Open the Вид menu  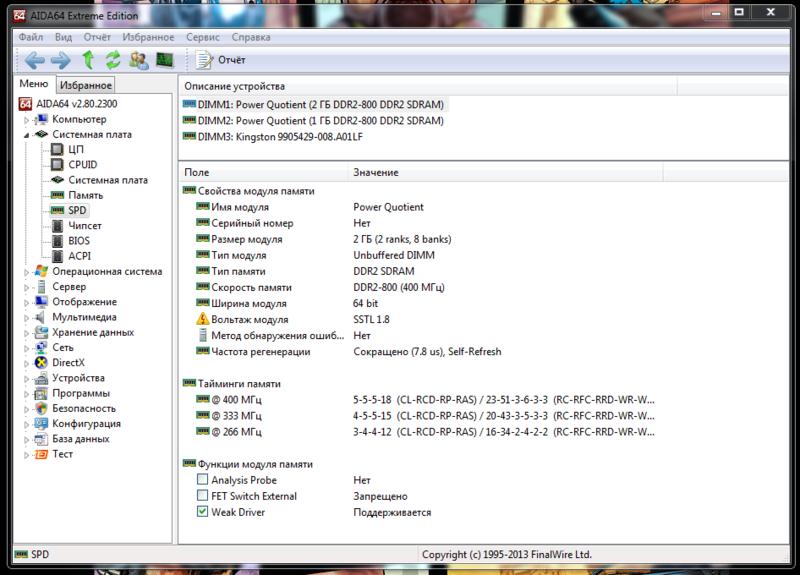(x=63, y=37)
